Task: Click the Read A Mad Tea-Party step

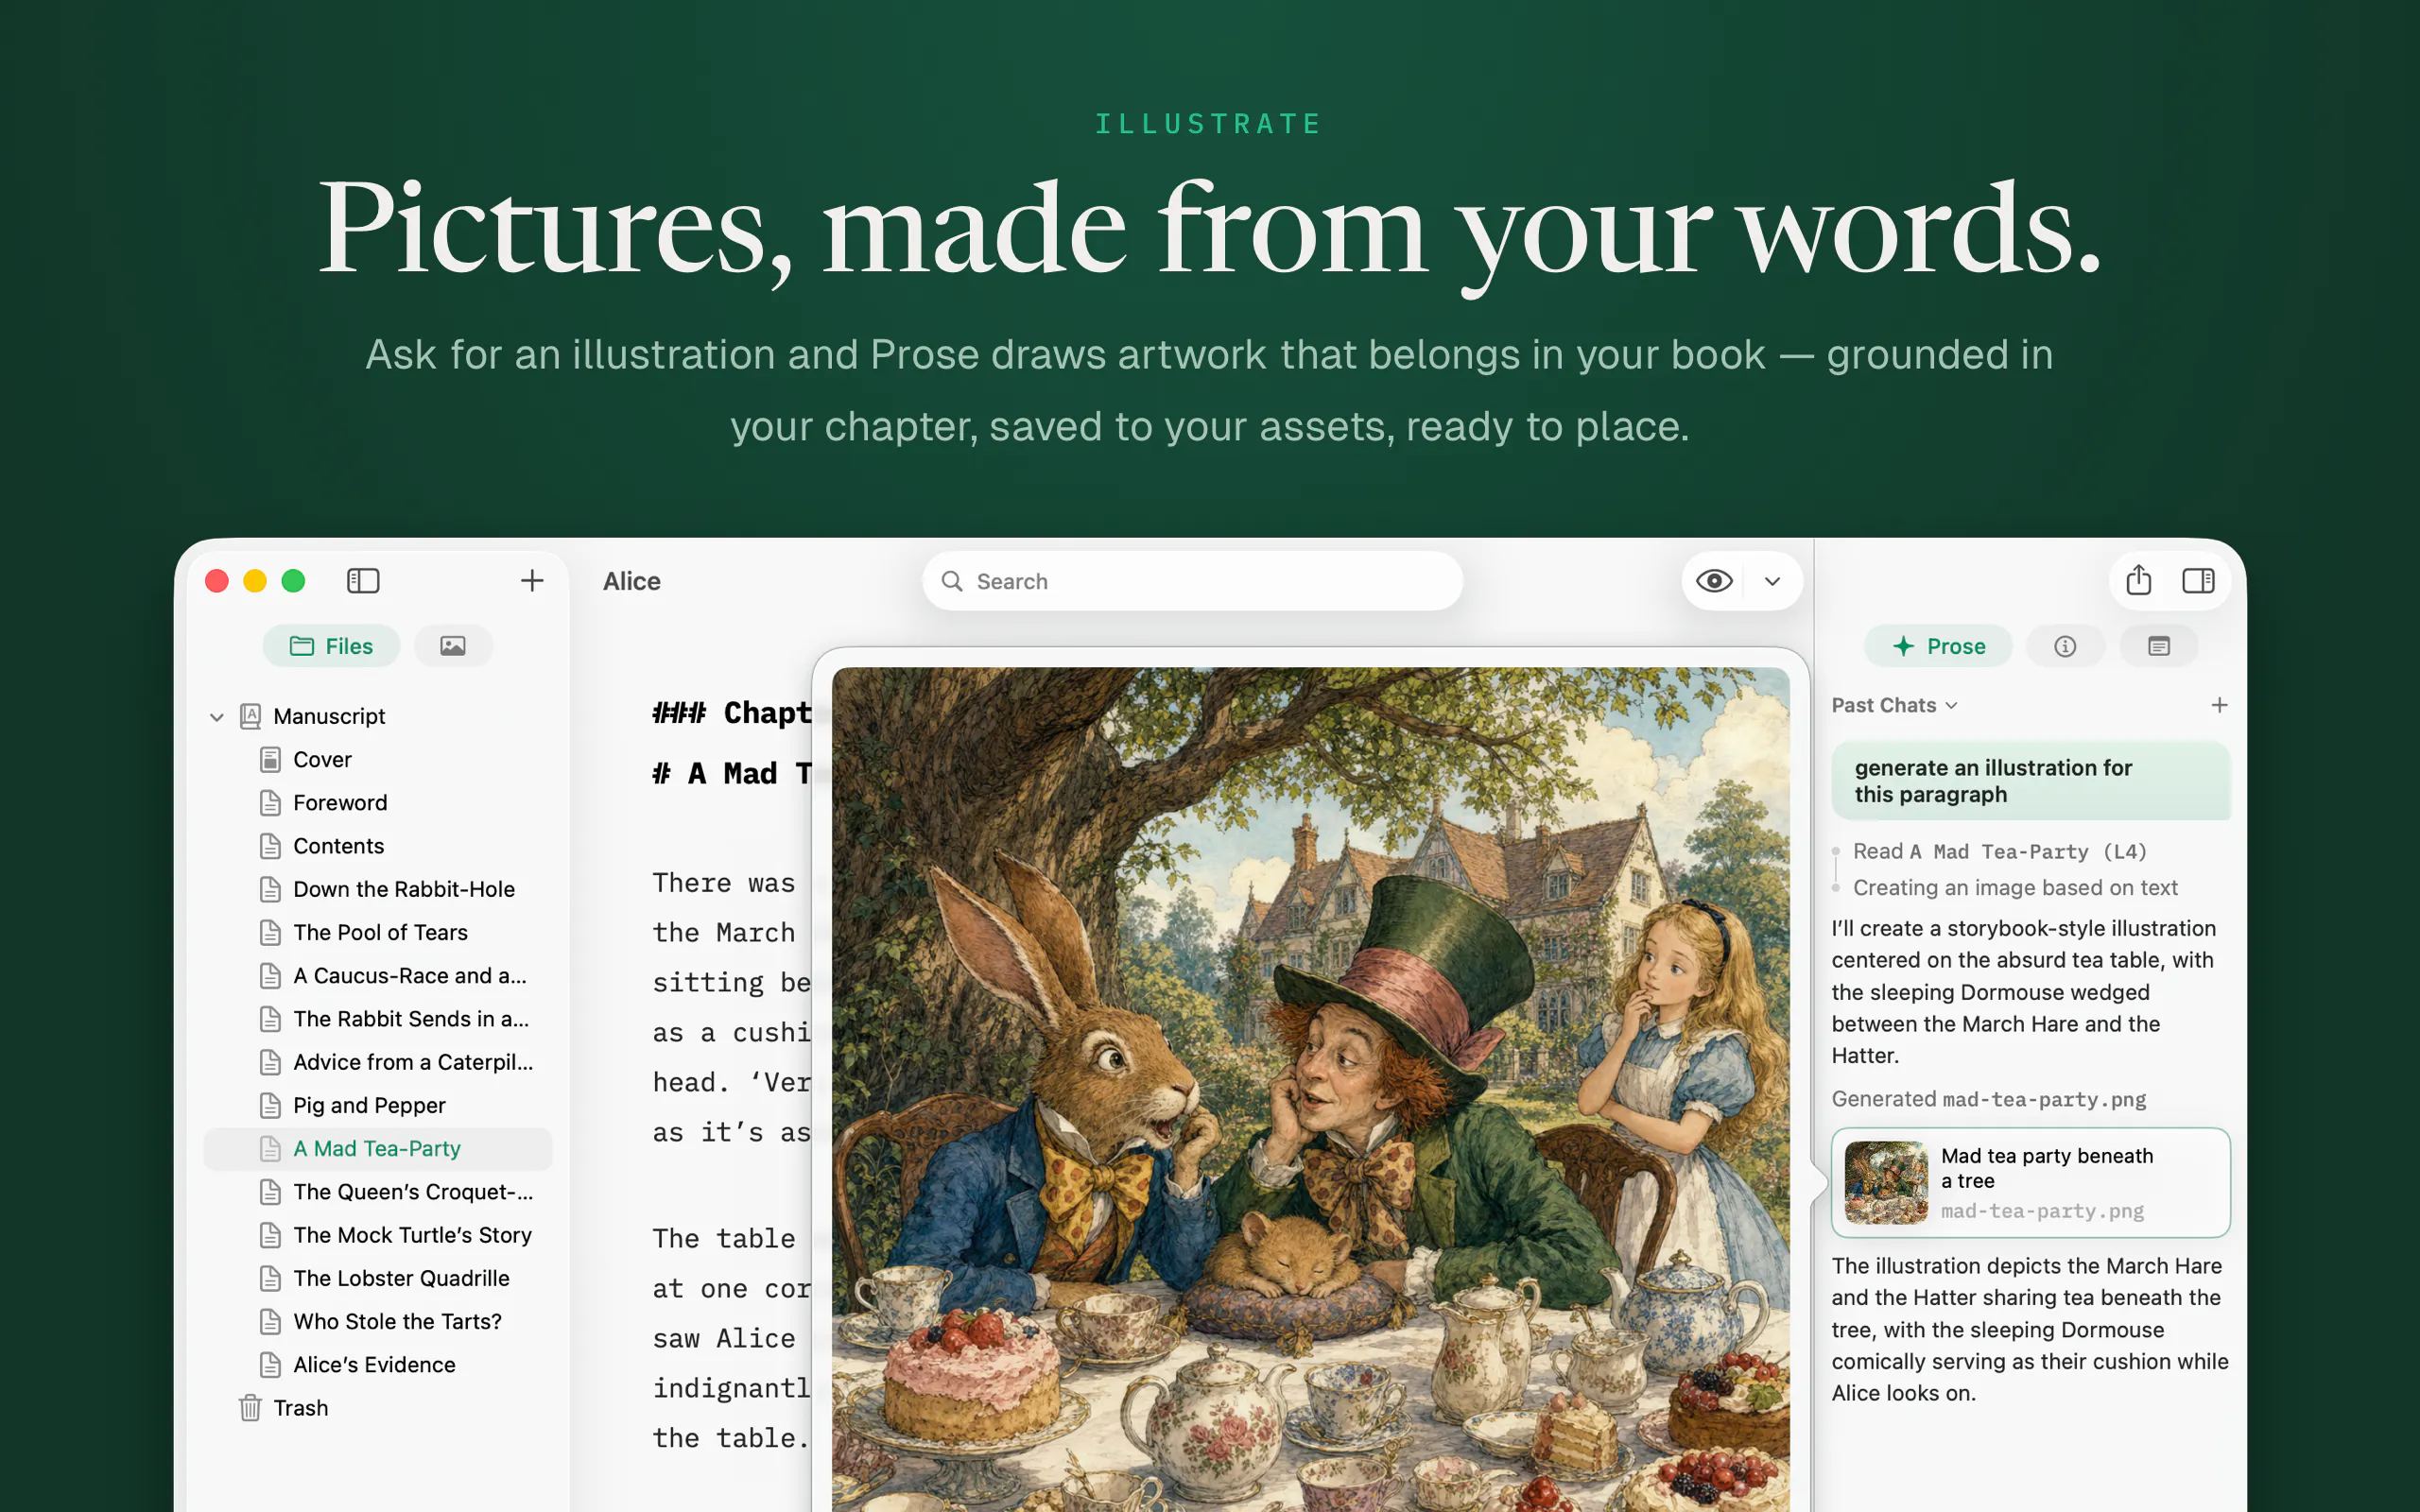Action: (1999, 851)
